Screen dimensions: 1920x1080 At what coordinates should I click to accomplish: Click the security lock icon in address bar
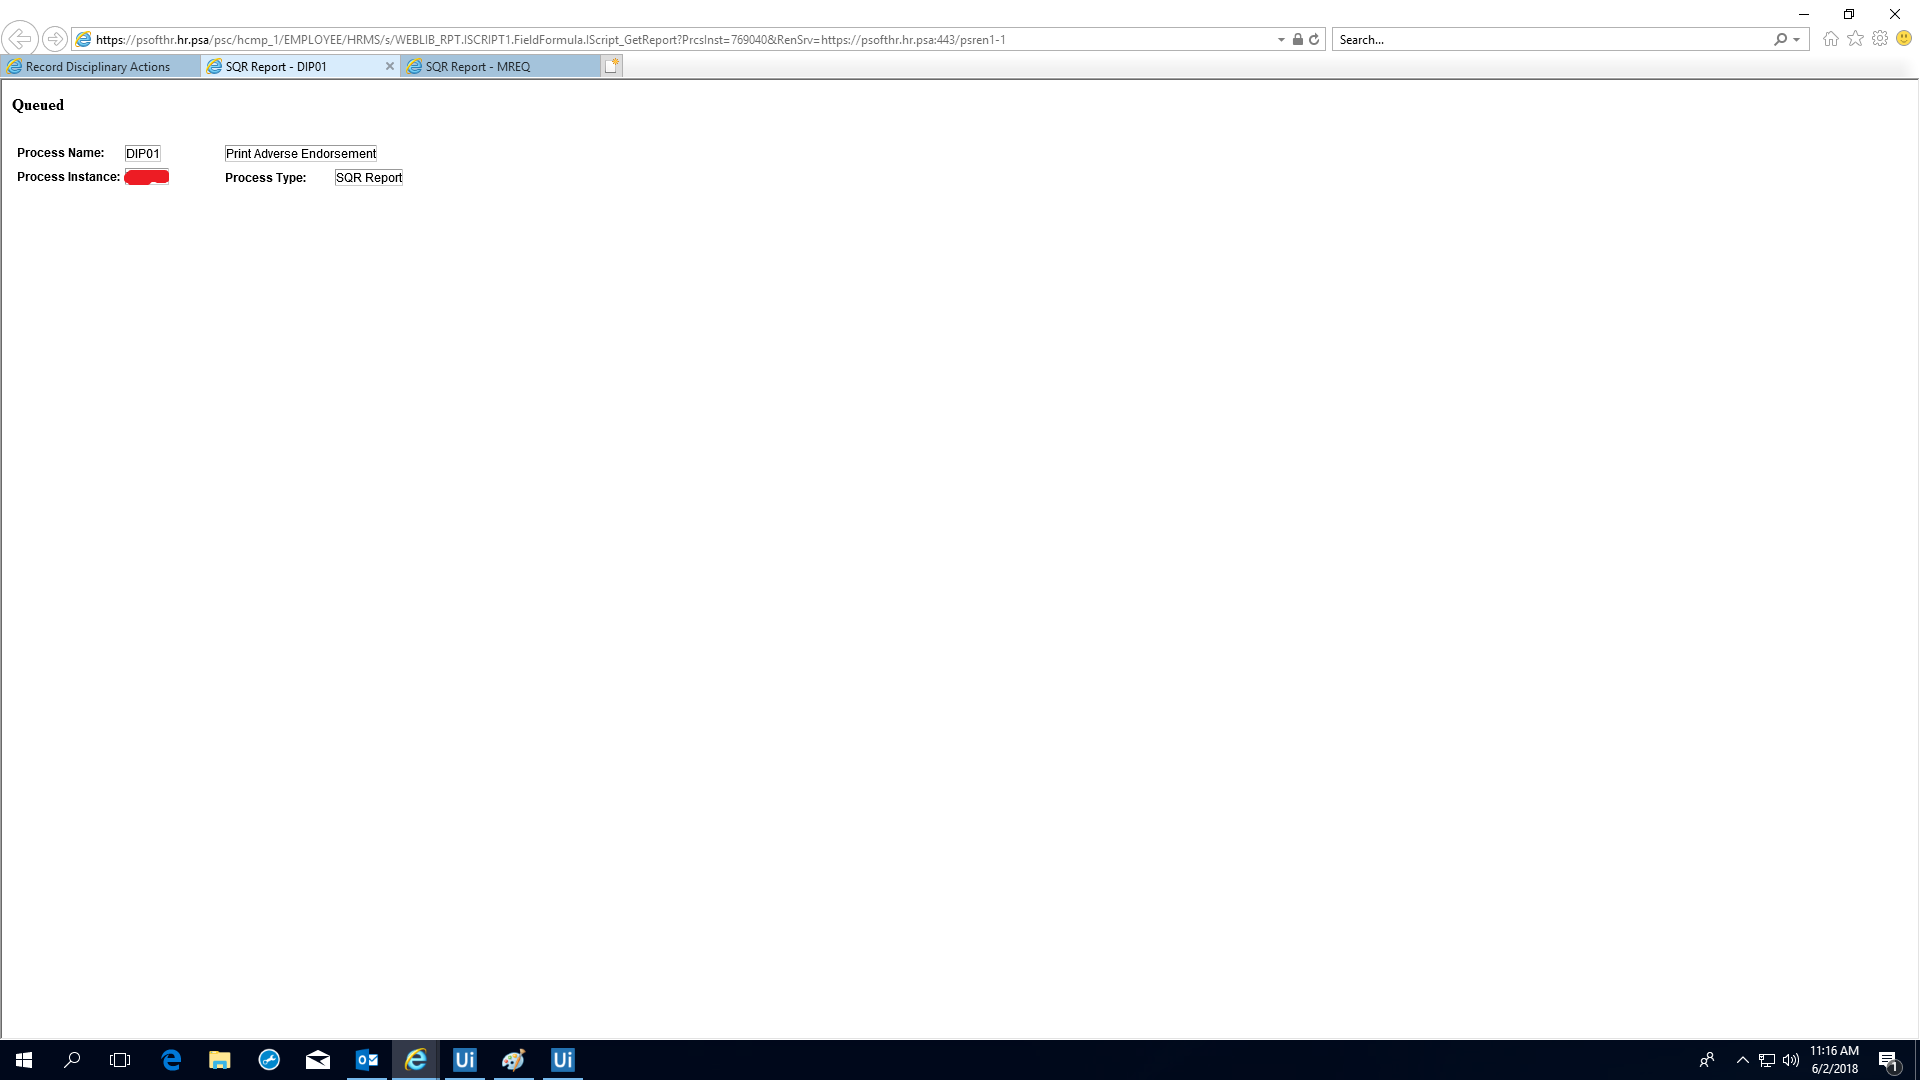[1297, 40]
